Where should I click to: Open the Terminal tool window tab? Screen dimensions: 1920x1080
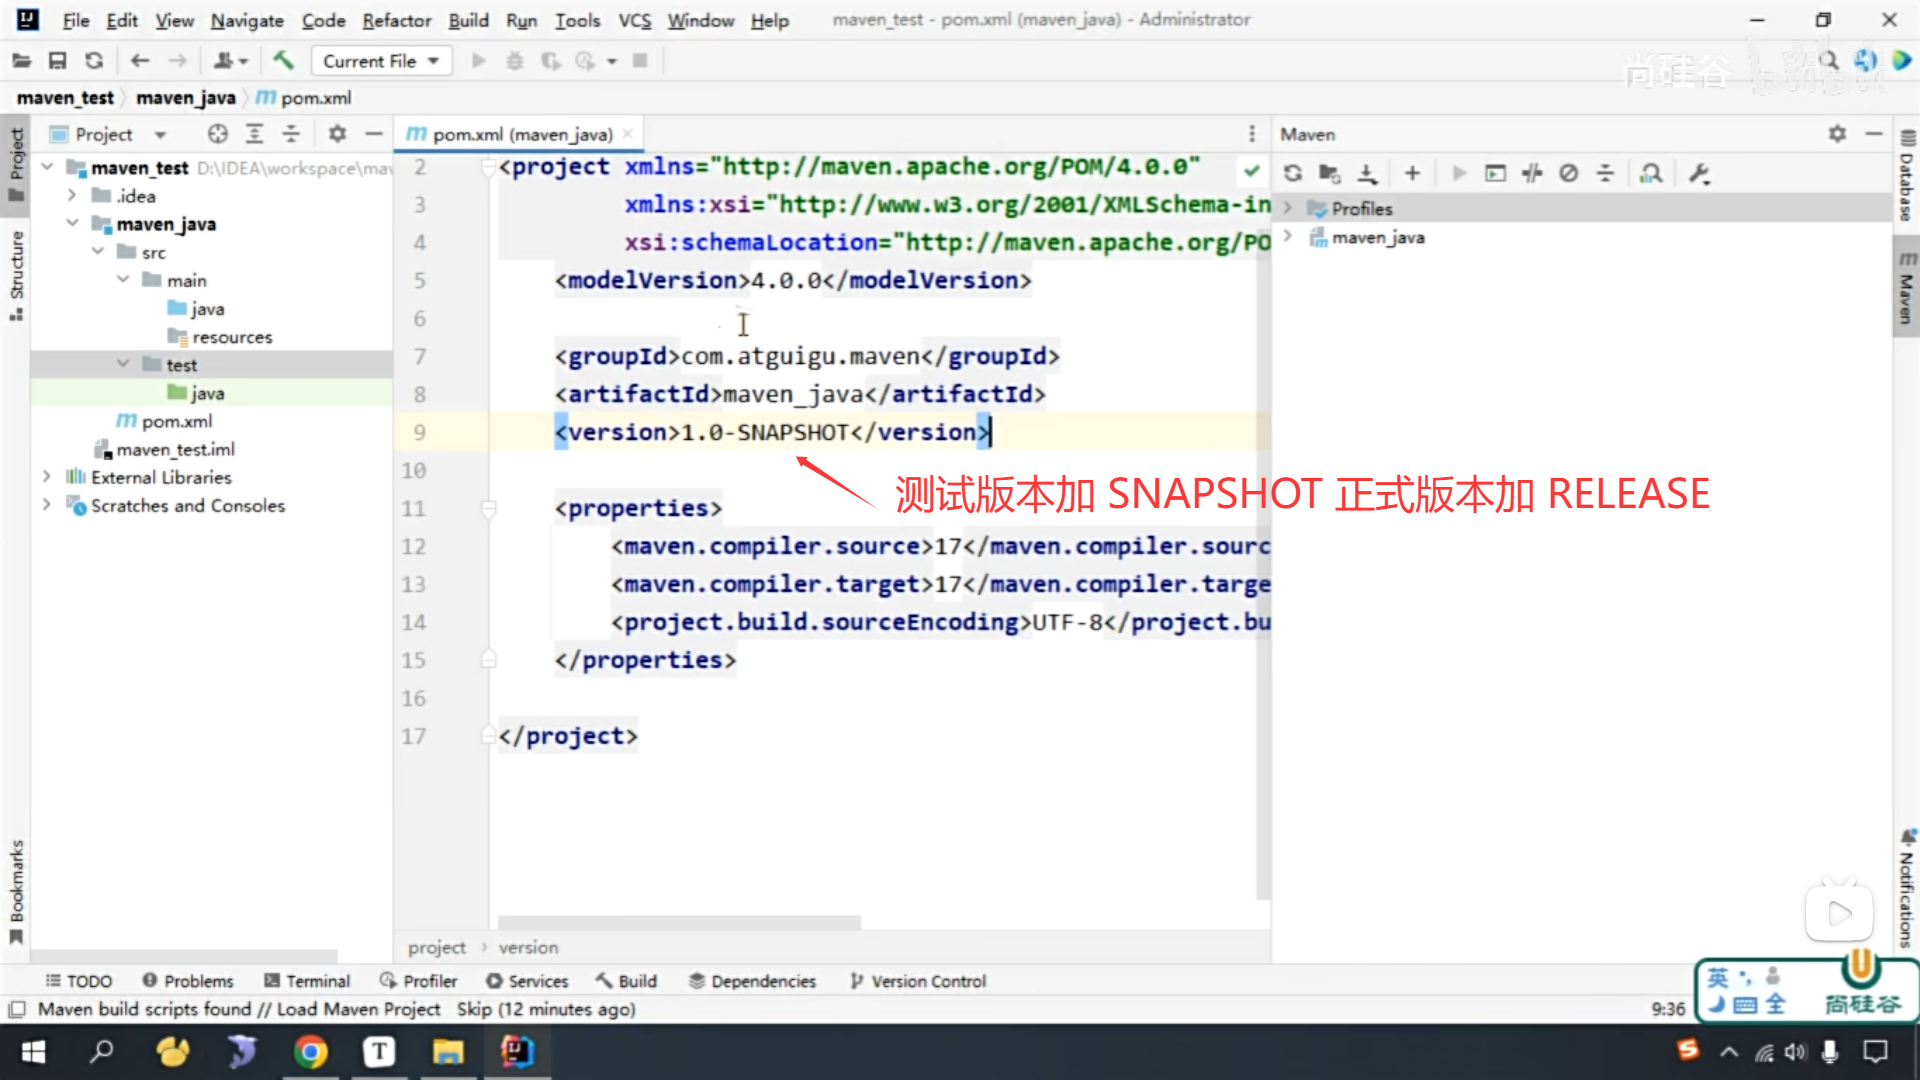307,981
